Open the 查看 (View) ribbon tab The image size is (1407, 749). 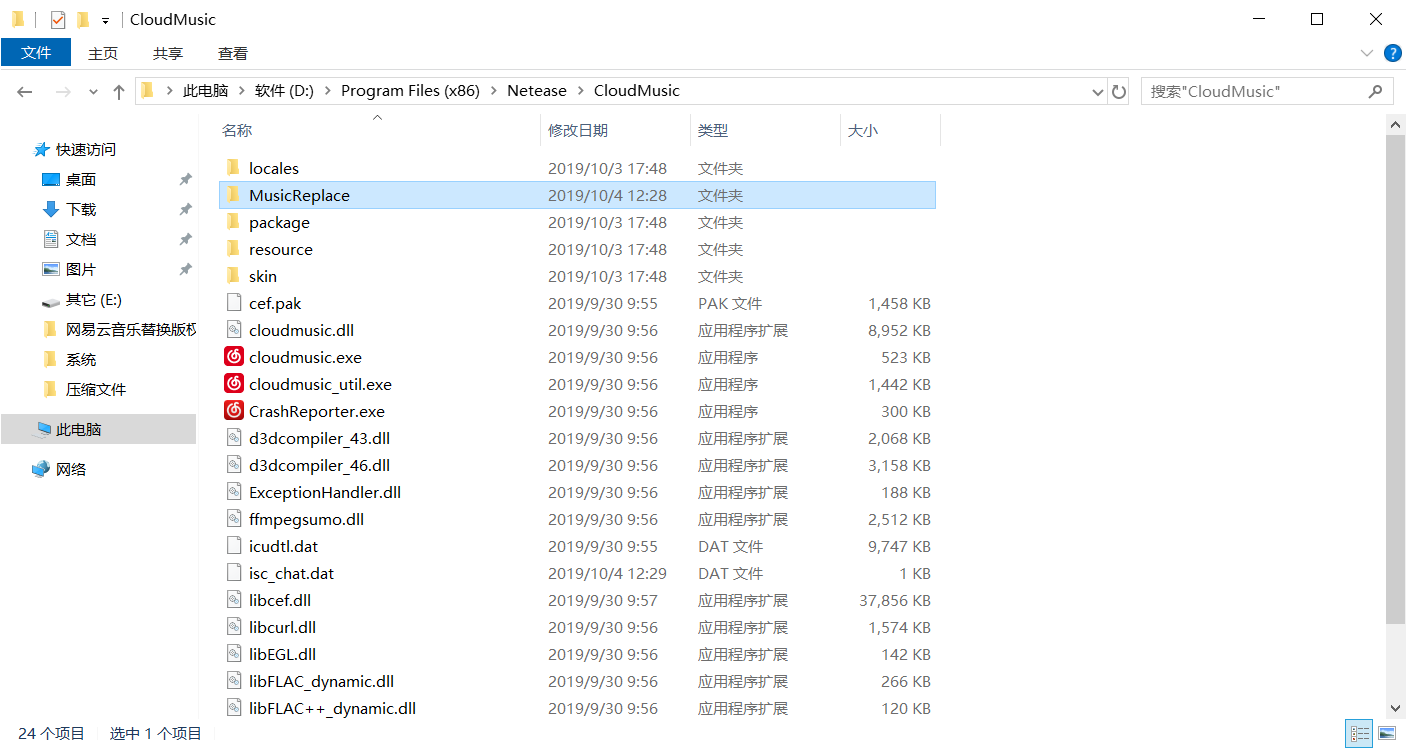(x=233, y=53)
